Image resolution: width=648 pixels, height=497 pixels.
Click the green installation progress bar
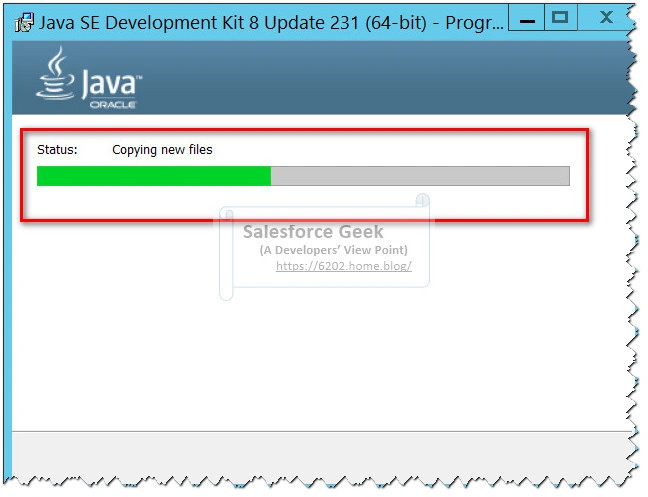coord(303,176)
